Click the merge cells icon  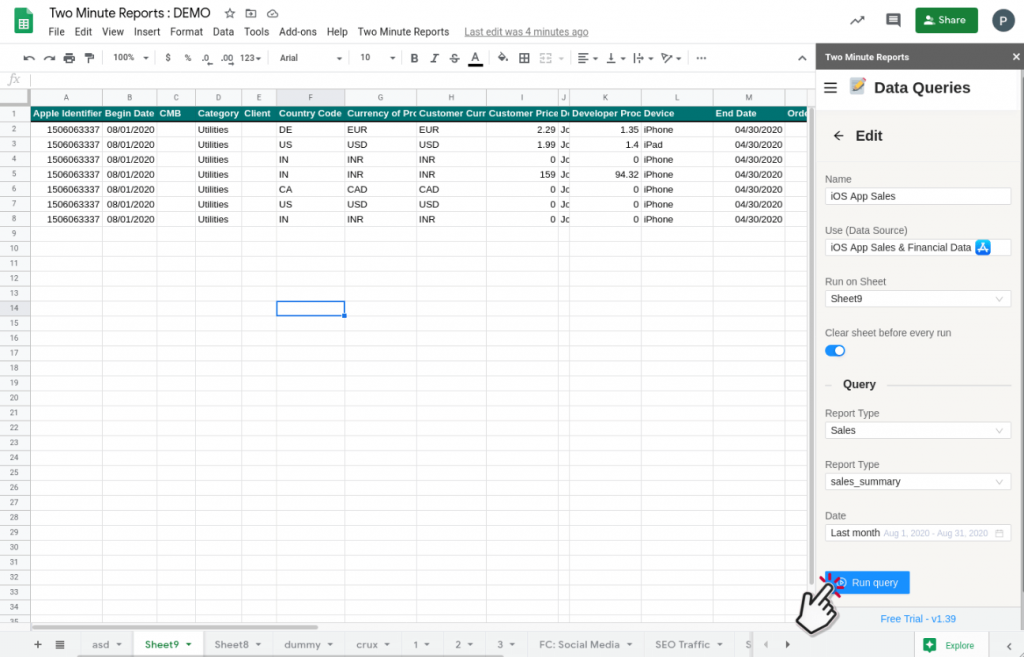[x=545, y=58]
